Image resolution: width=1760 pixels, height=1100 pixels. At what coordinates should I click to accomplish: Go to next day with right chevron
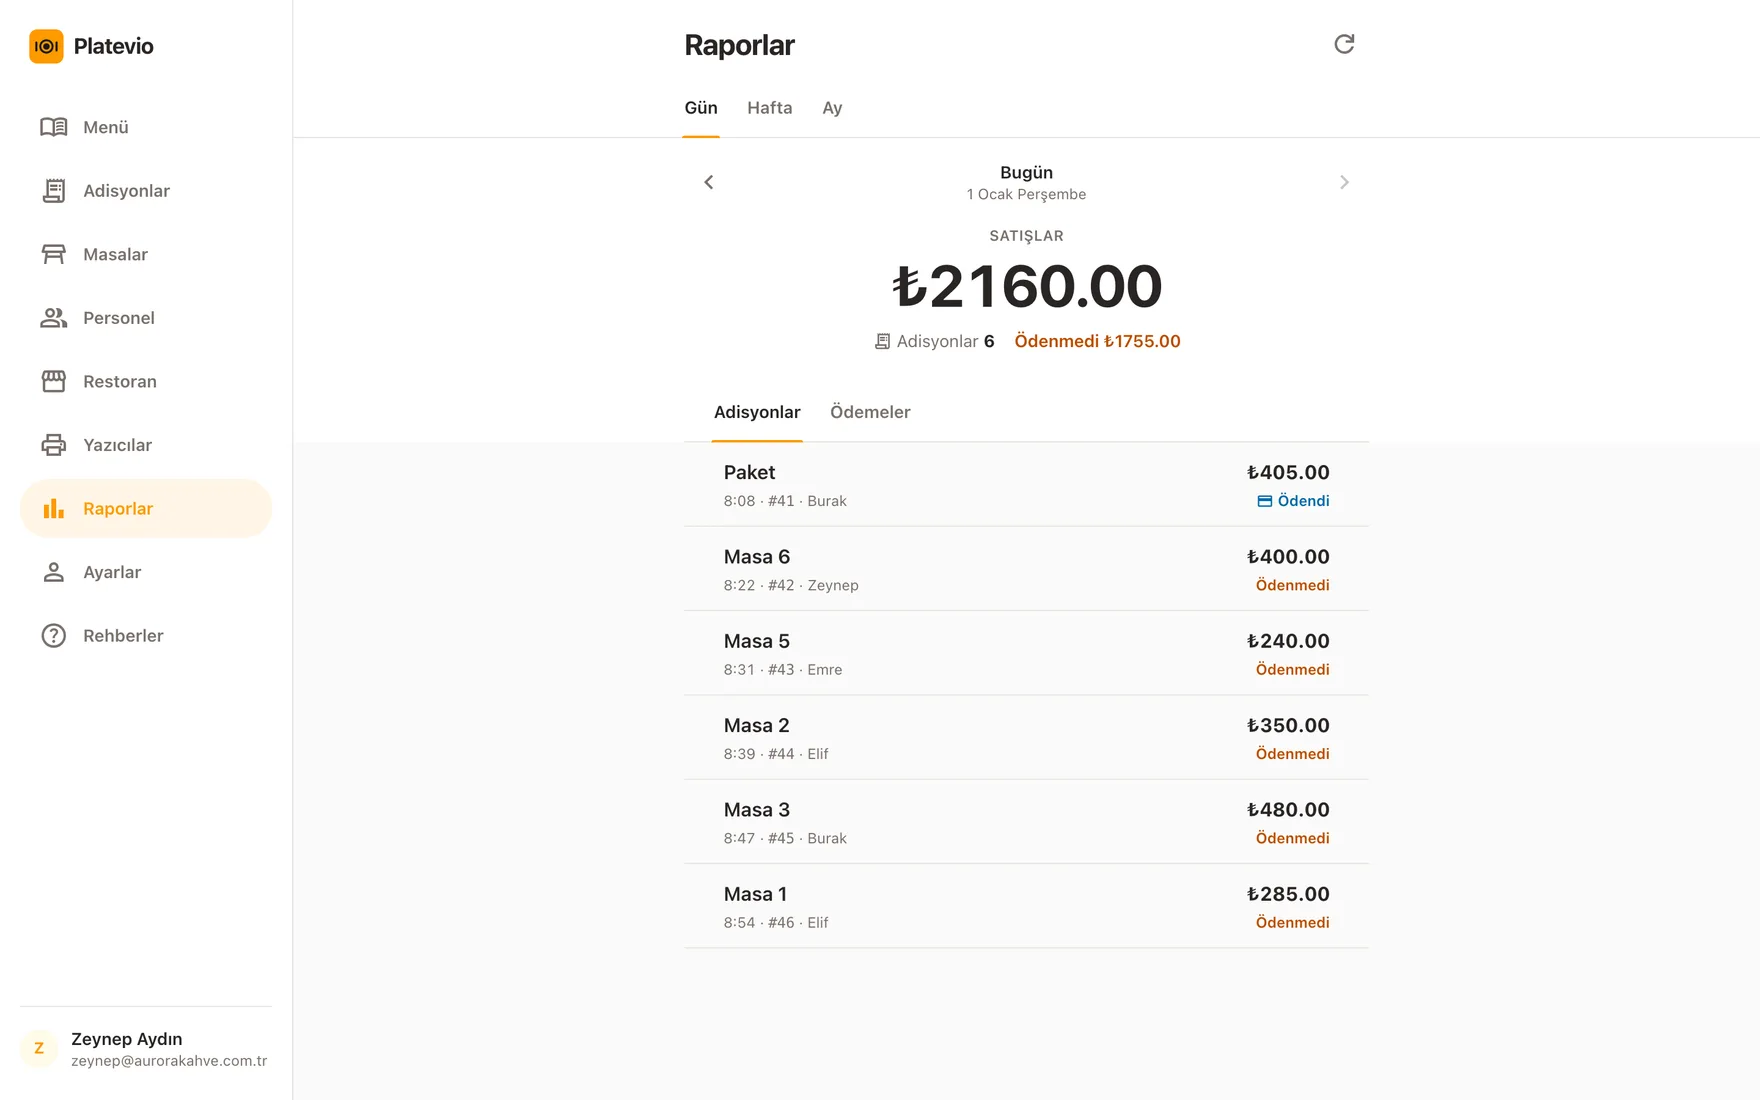pos(1344,182)
